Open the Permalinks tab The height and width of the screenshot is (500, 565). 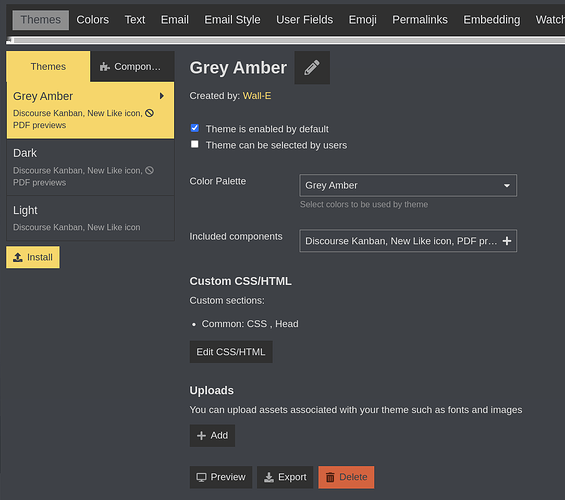click(420, 20)
